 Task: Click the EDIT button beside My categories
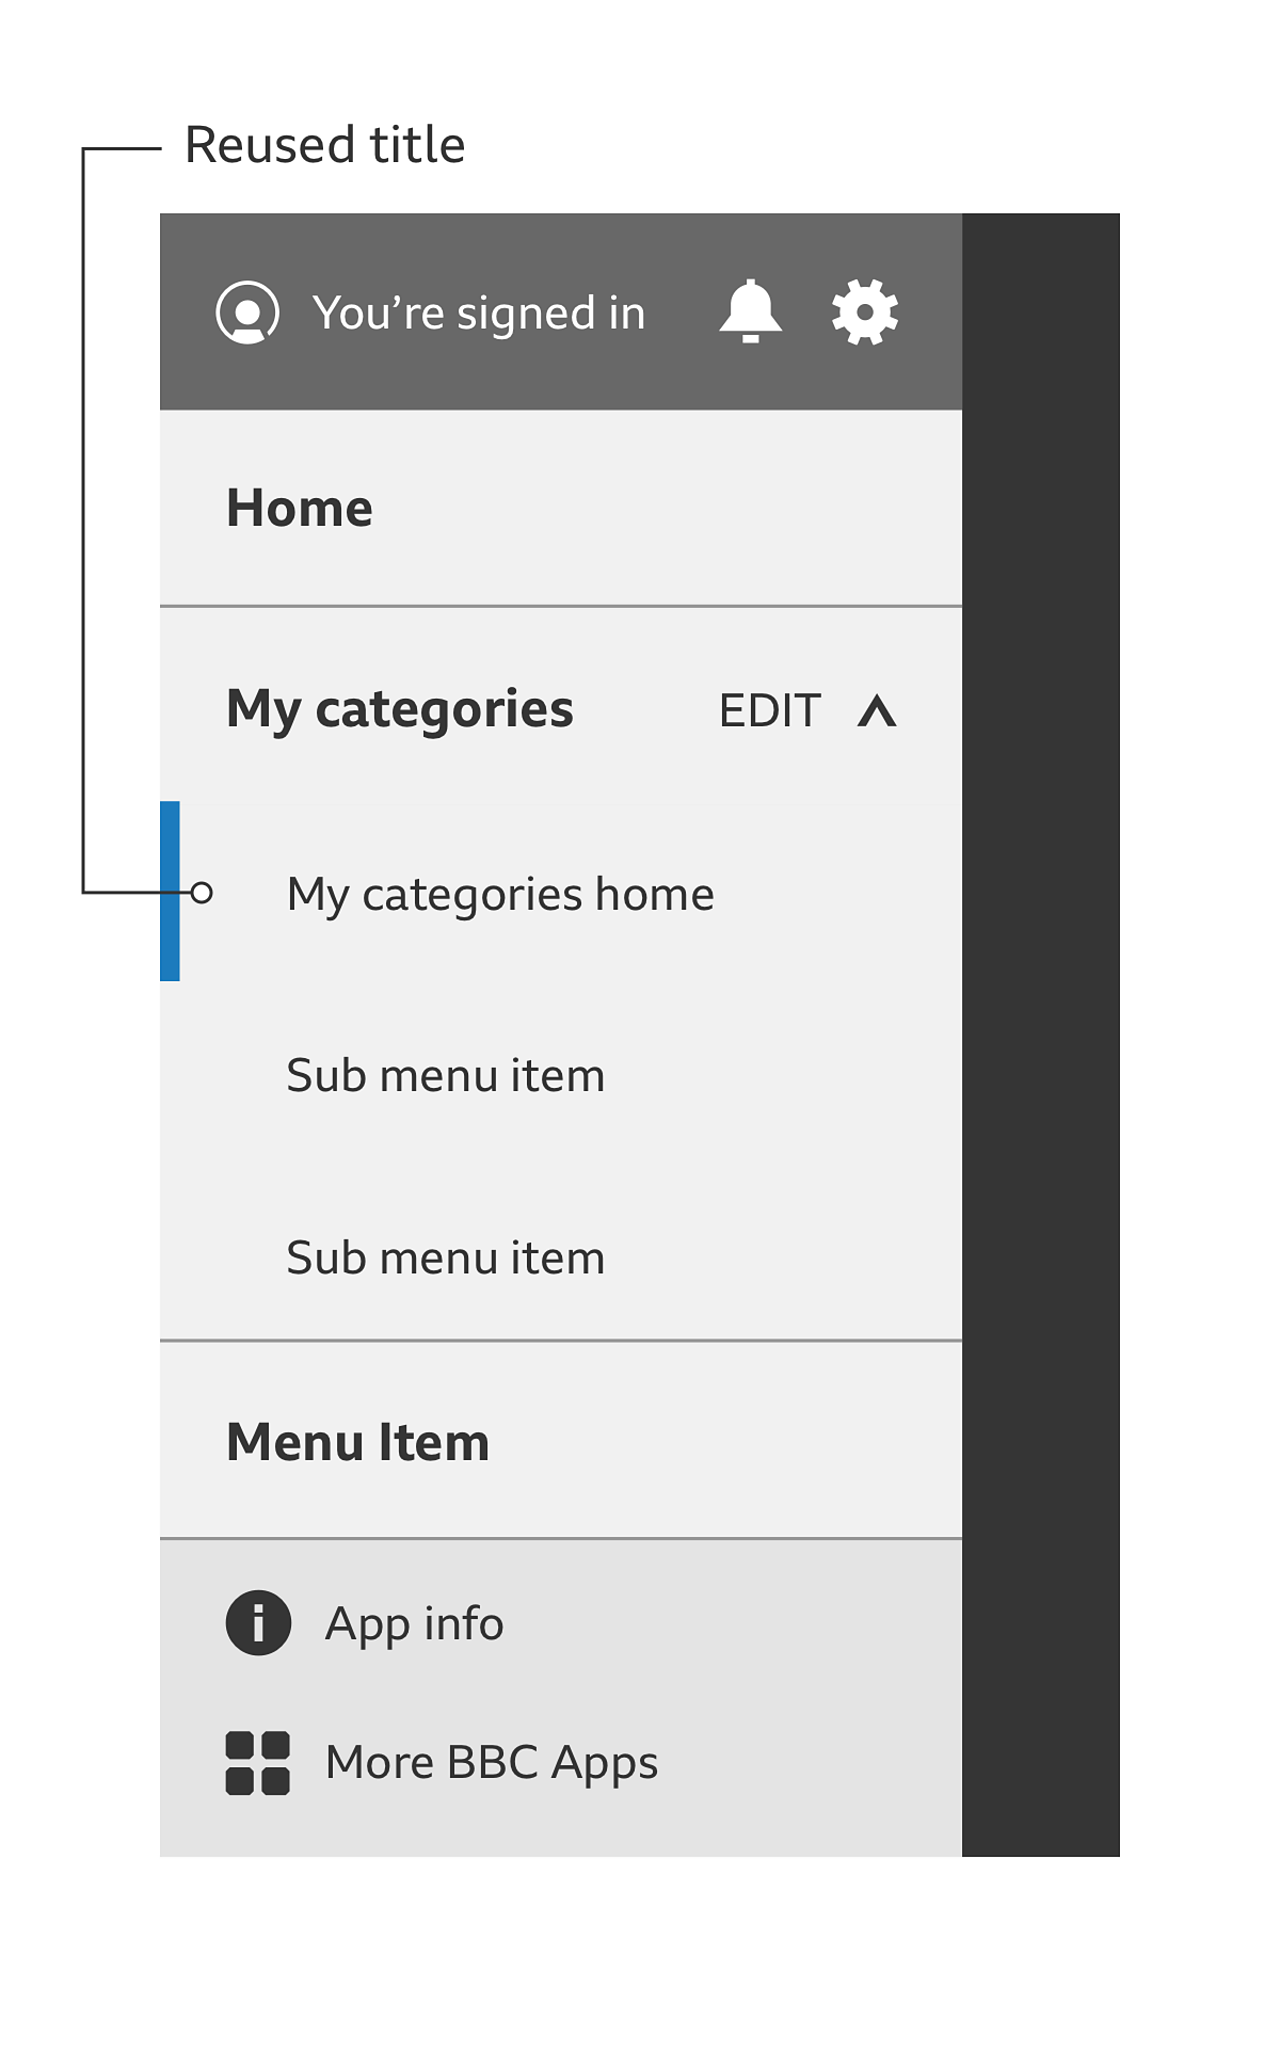coord(769,711)
